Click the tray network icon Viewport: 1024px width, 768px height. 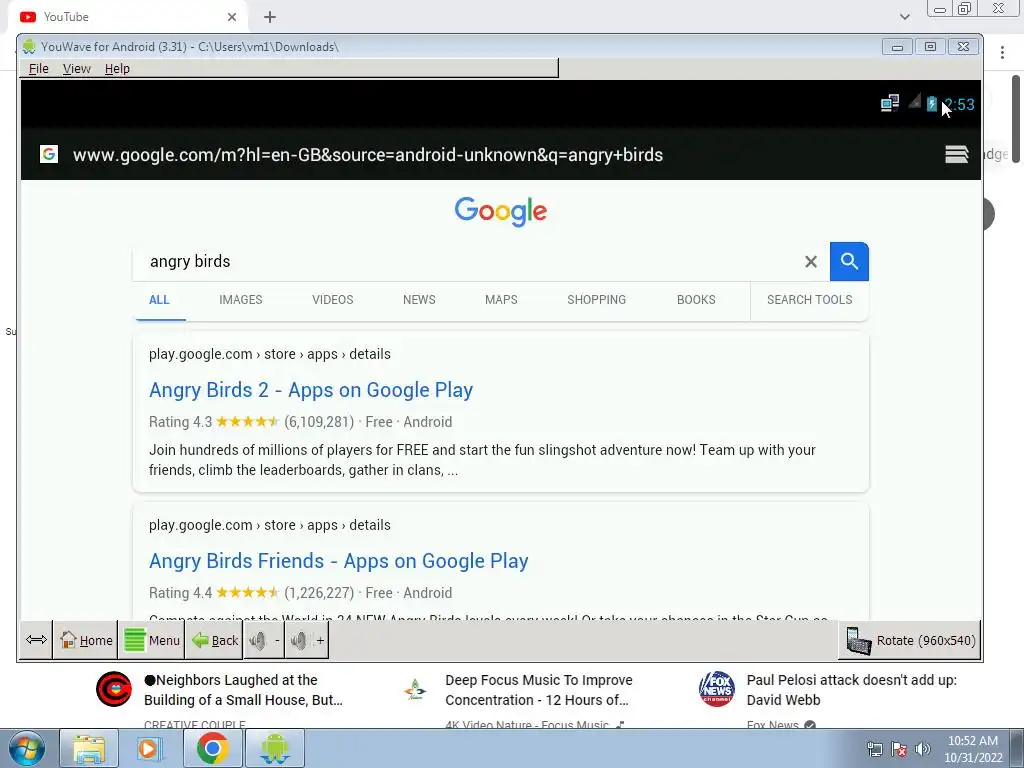tap(874, 749)
